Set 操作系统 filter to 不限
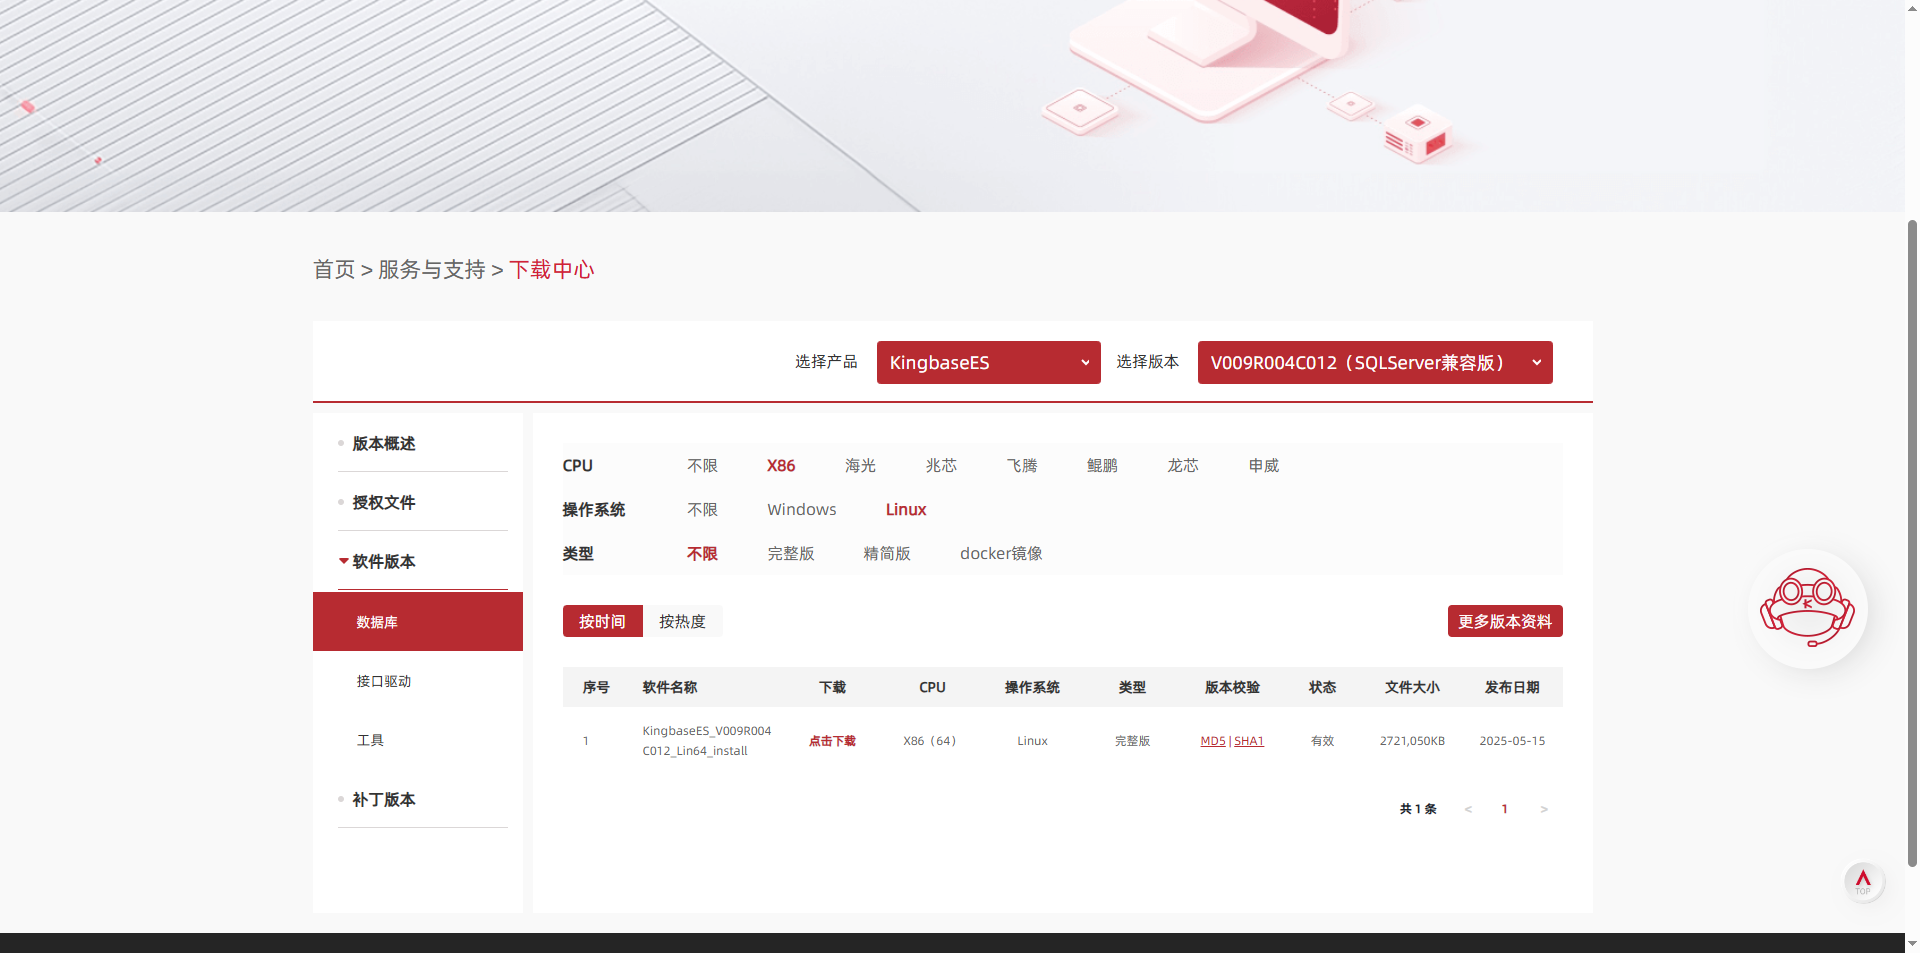 pyautogui.click(x=703, y=510)
